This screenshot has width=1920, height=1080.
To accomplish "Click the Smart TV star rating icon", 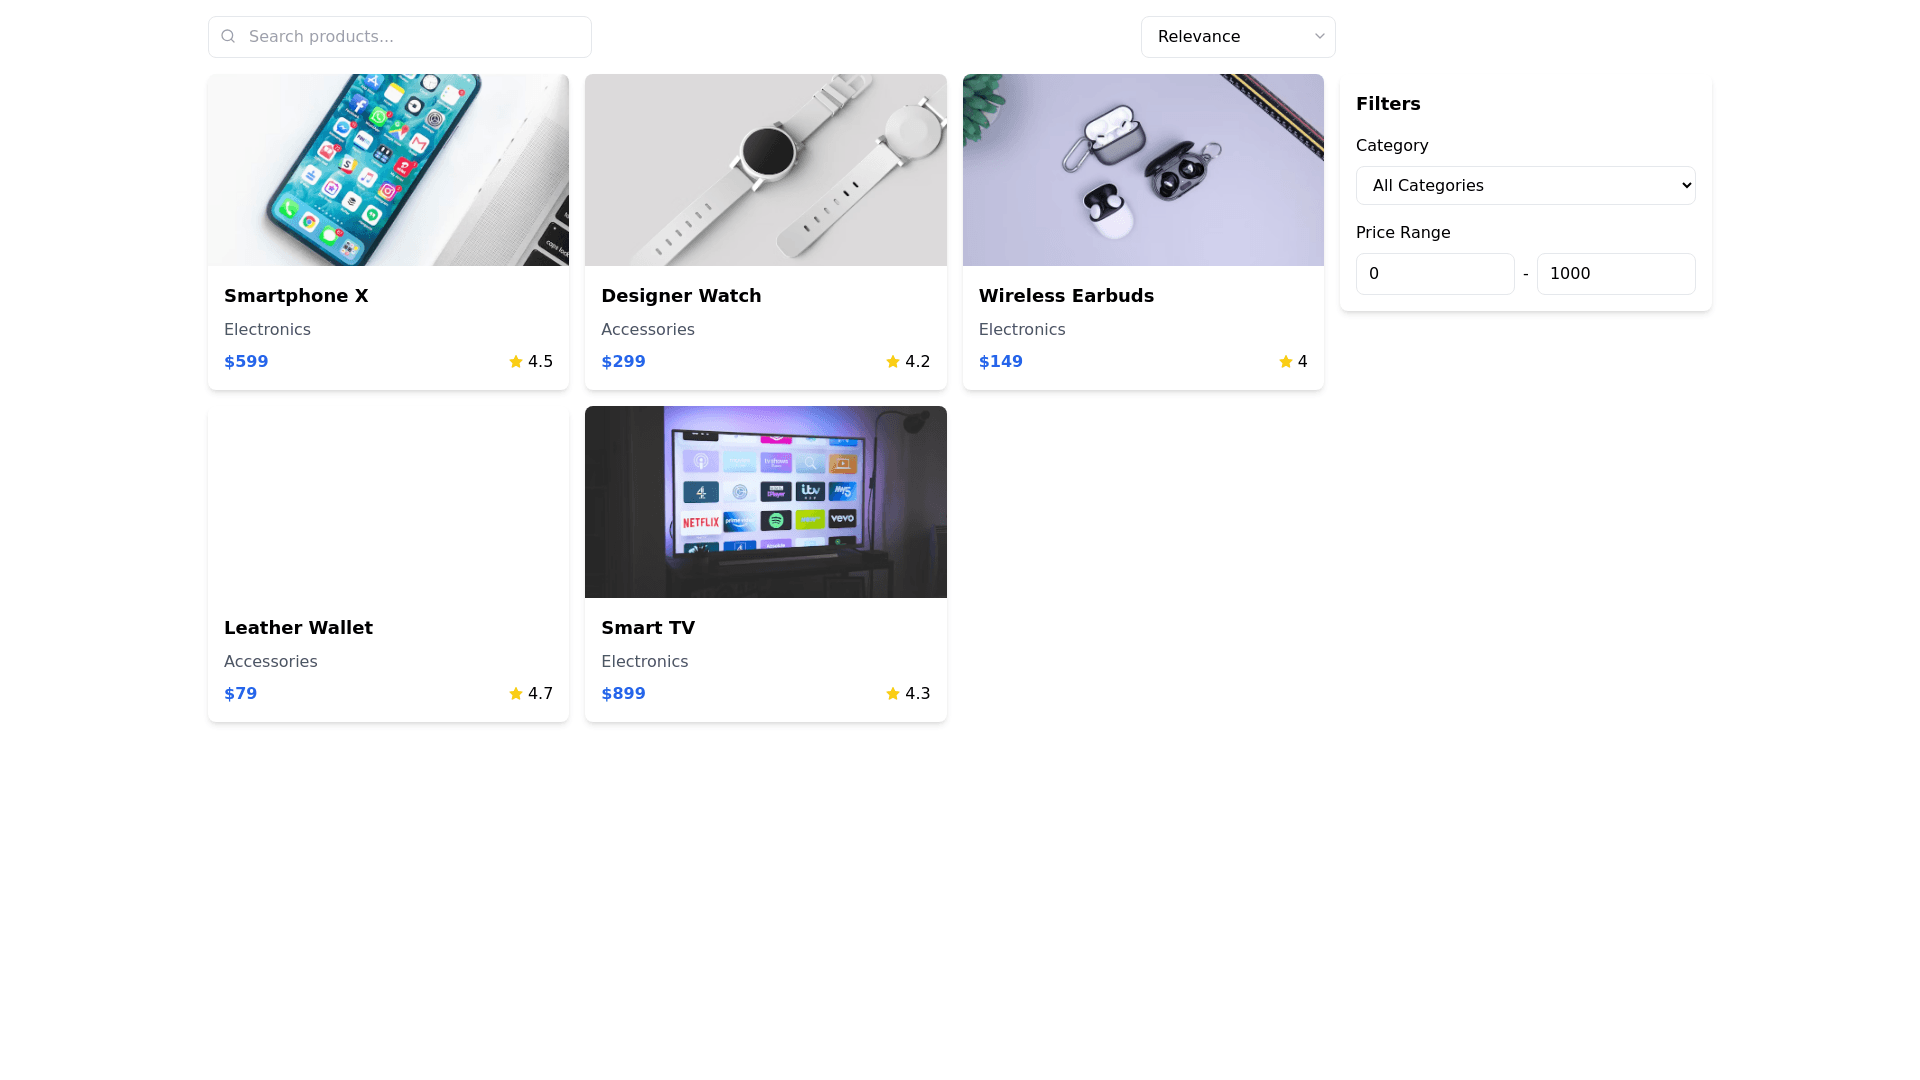I will click(893, 694).
